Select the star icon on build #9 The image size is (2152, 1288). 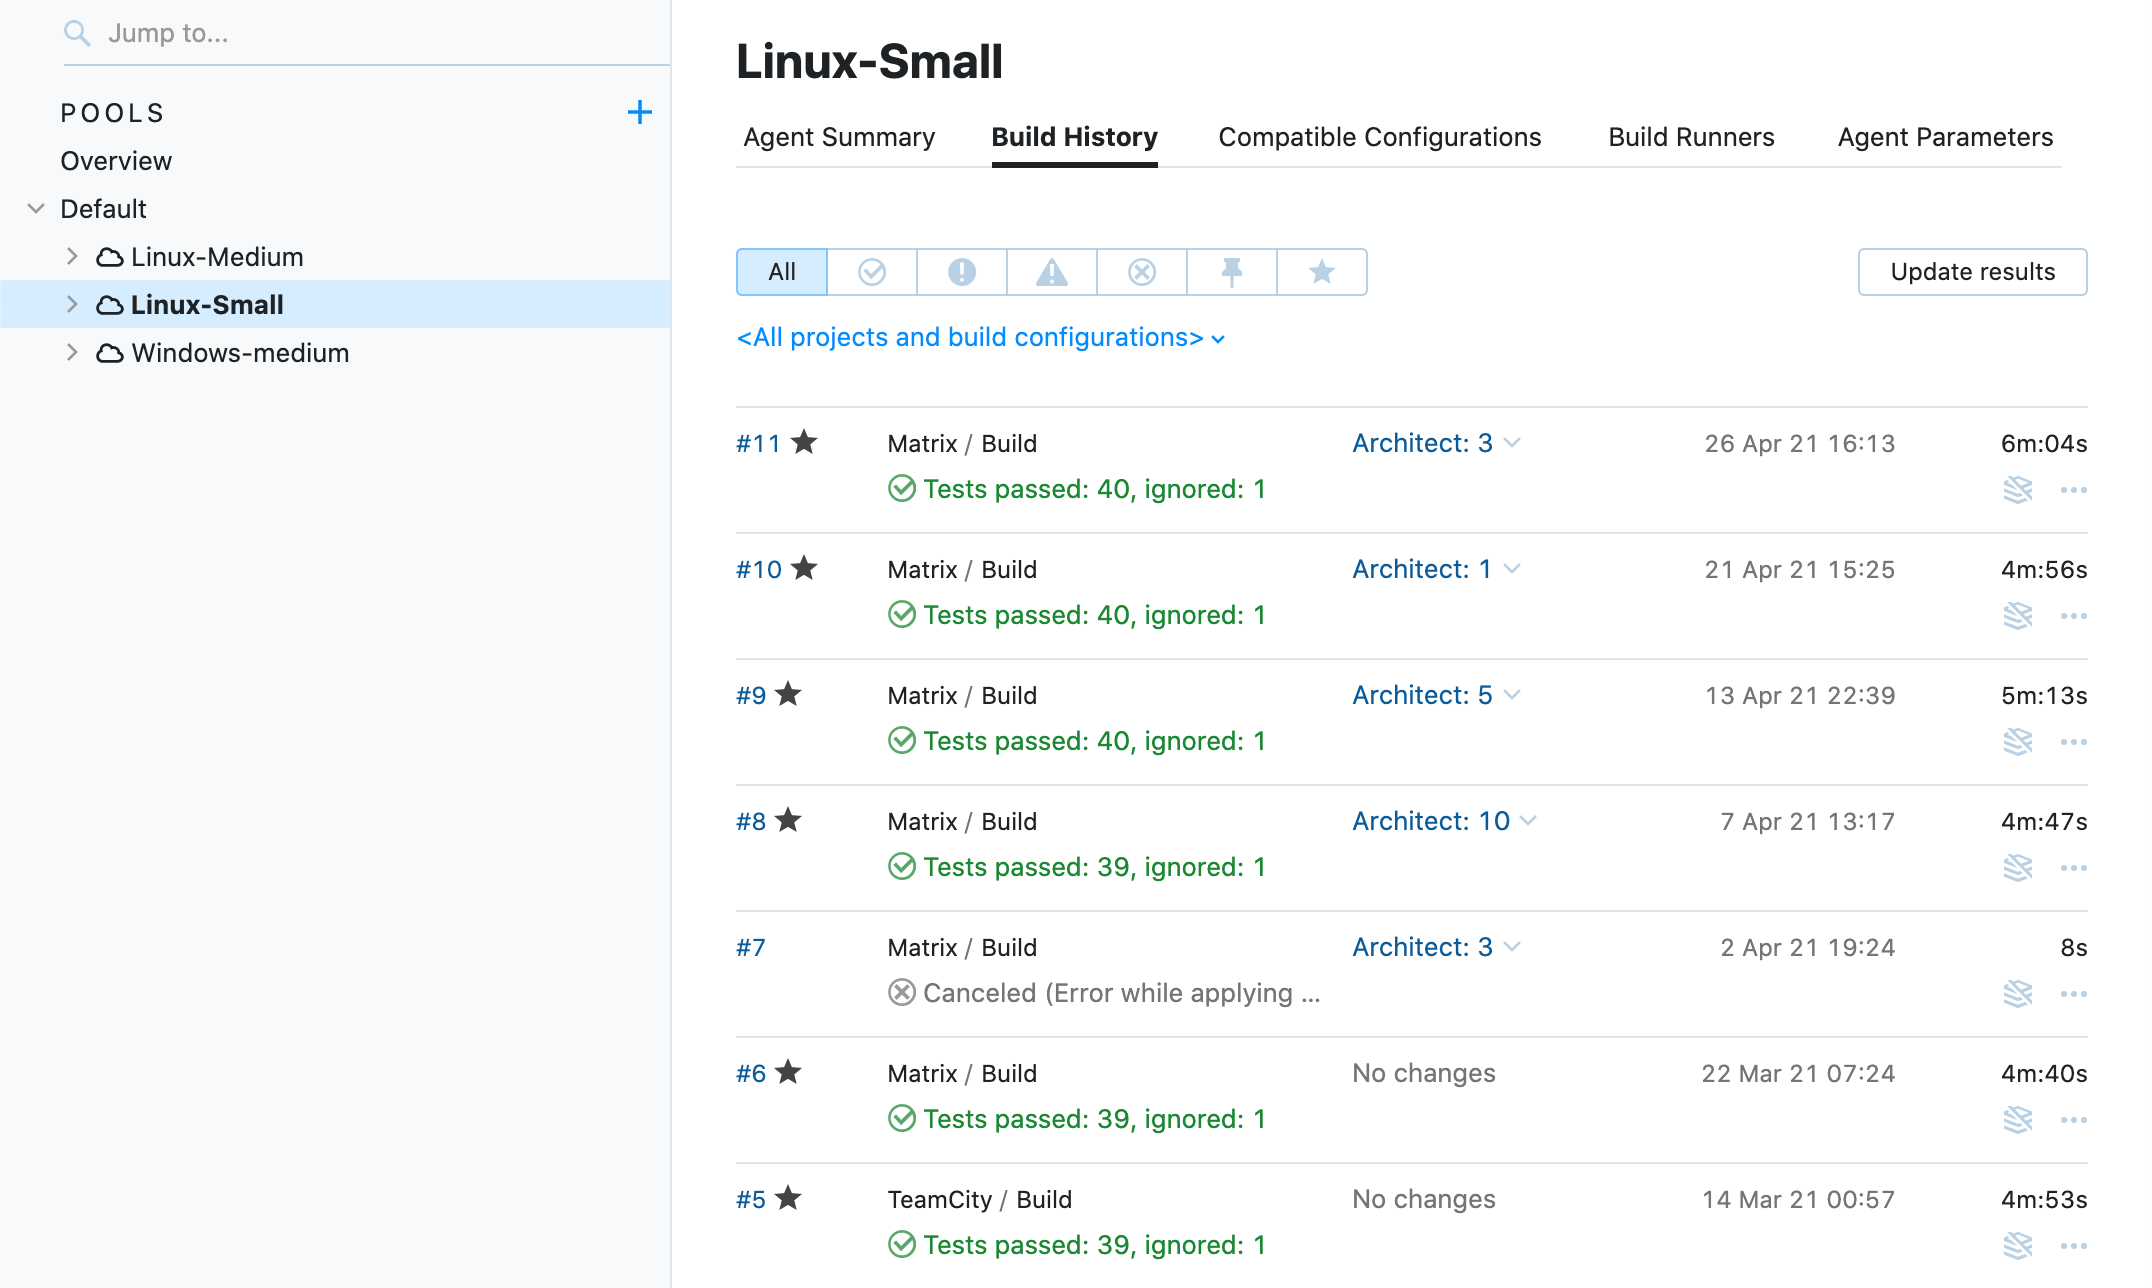[789, 693]
